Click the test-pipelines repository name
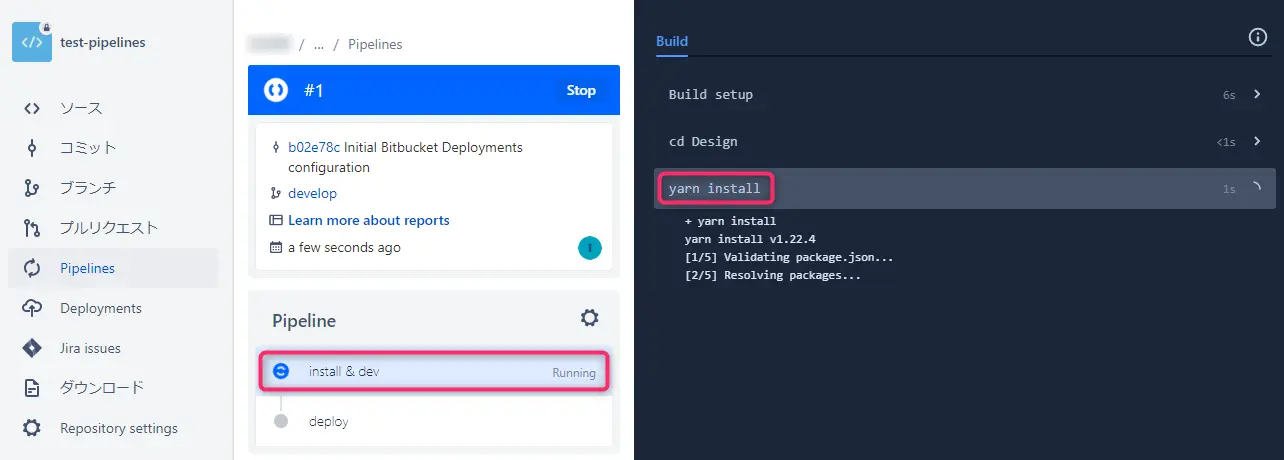1284x460 pixels. (103, 42)
